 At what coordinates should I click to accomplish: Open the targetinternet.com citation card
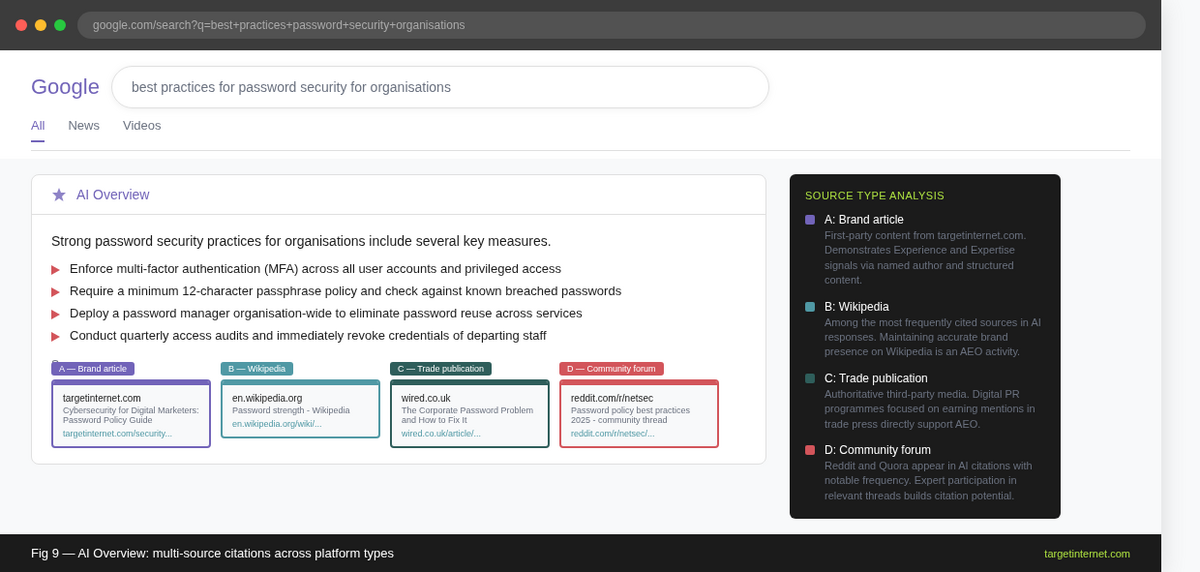tap(131, 414)
